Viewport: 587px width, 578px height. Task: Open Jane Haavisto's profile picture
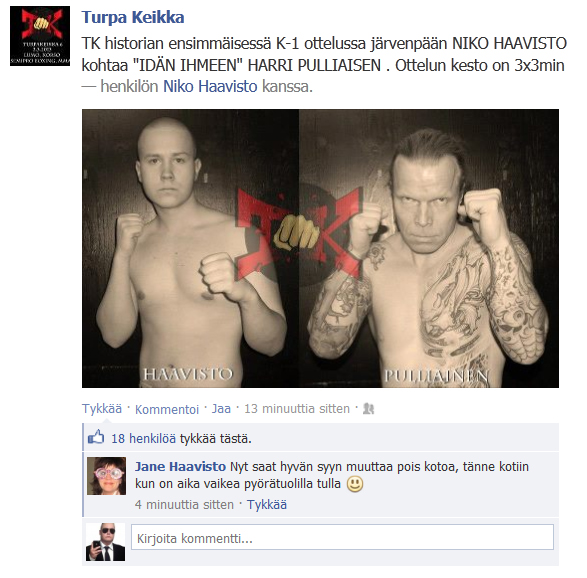106,476
